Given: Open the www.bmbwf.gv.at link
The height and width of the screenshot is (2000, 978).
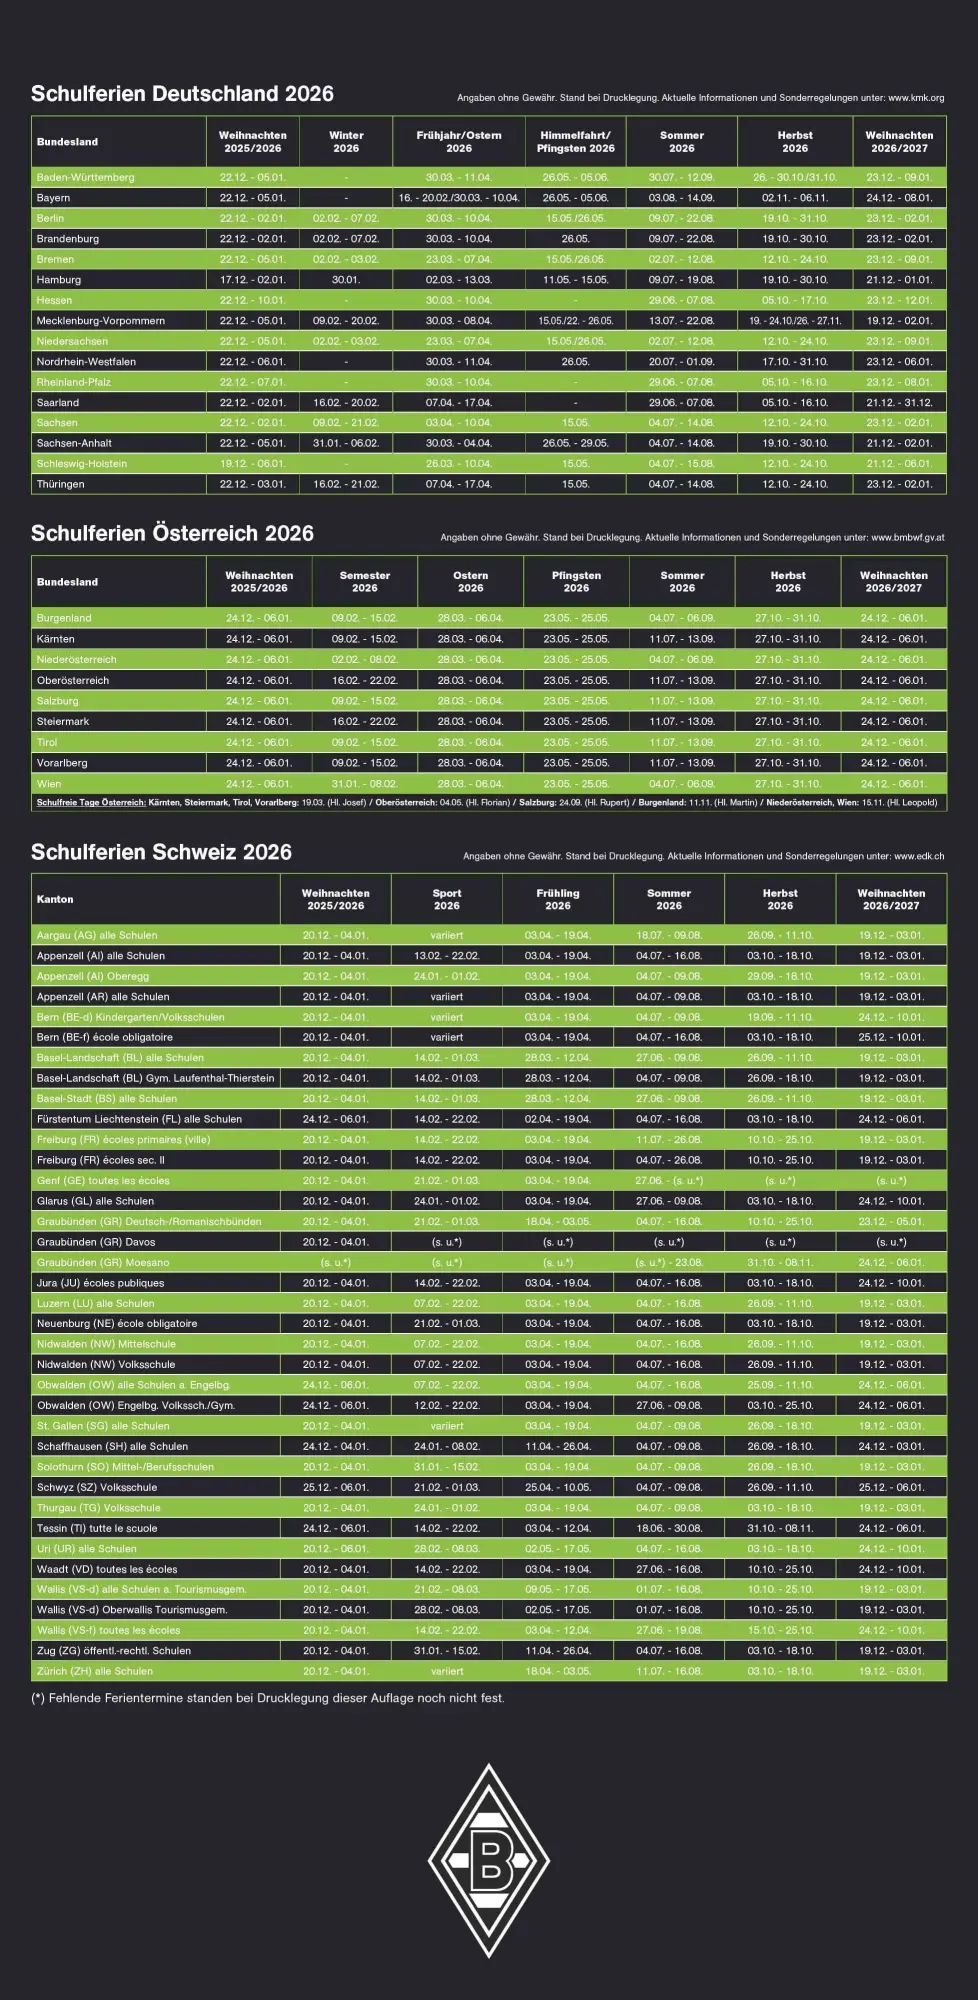Looking at the screenshot, I should pyautogui.click(x=907, y=538).
